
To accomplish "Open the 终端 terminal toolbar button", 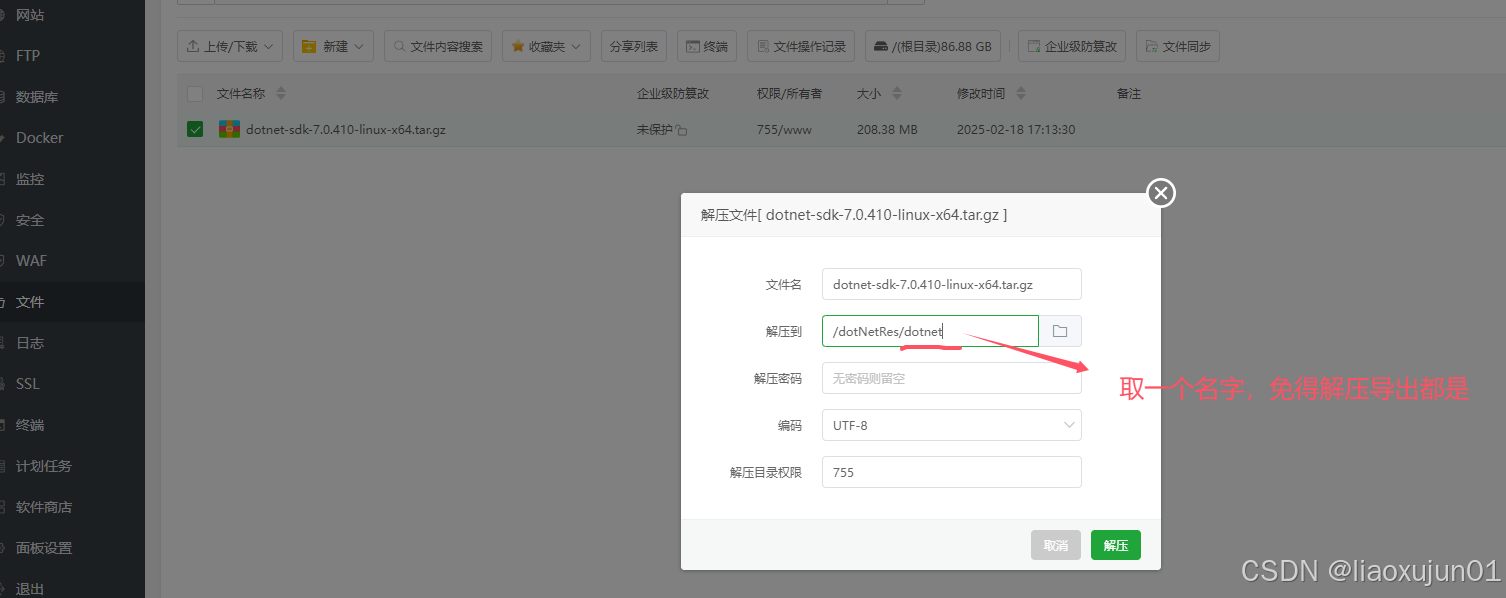I will click(x=707, y=46).
